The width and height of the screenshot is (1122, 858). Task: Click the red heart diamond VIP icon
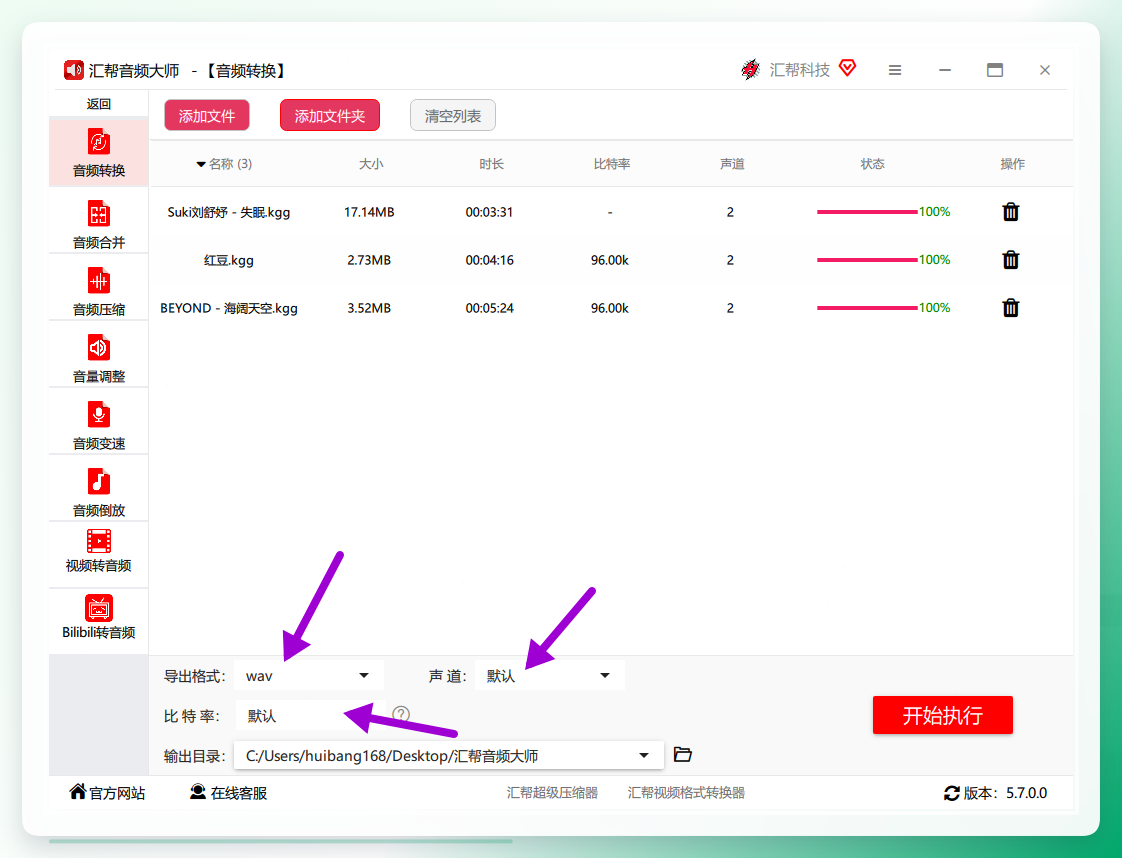point(847,68)
